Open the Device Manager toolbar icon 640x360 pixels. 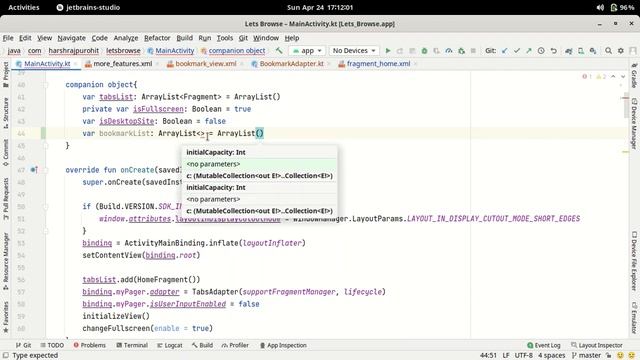pos(581,51)
